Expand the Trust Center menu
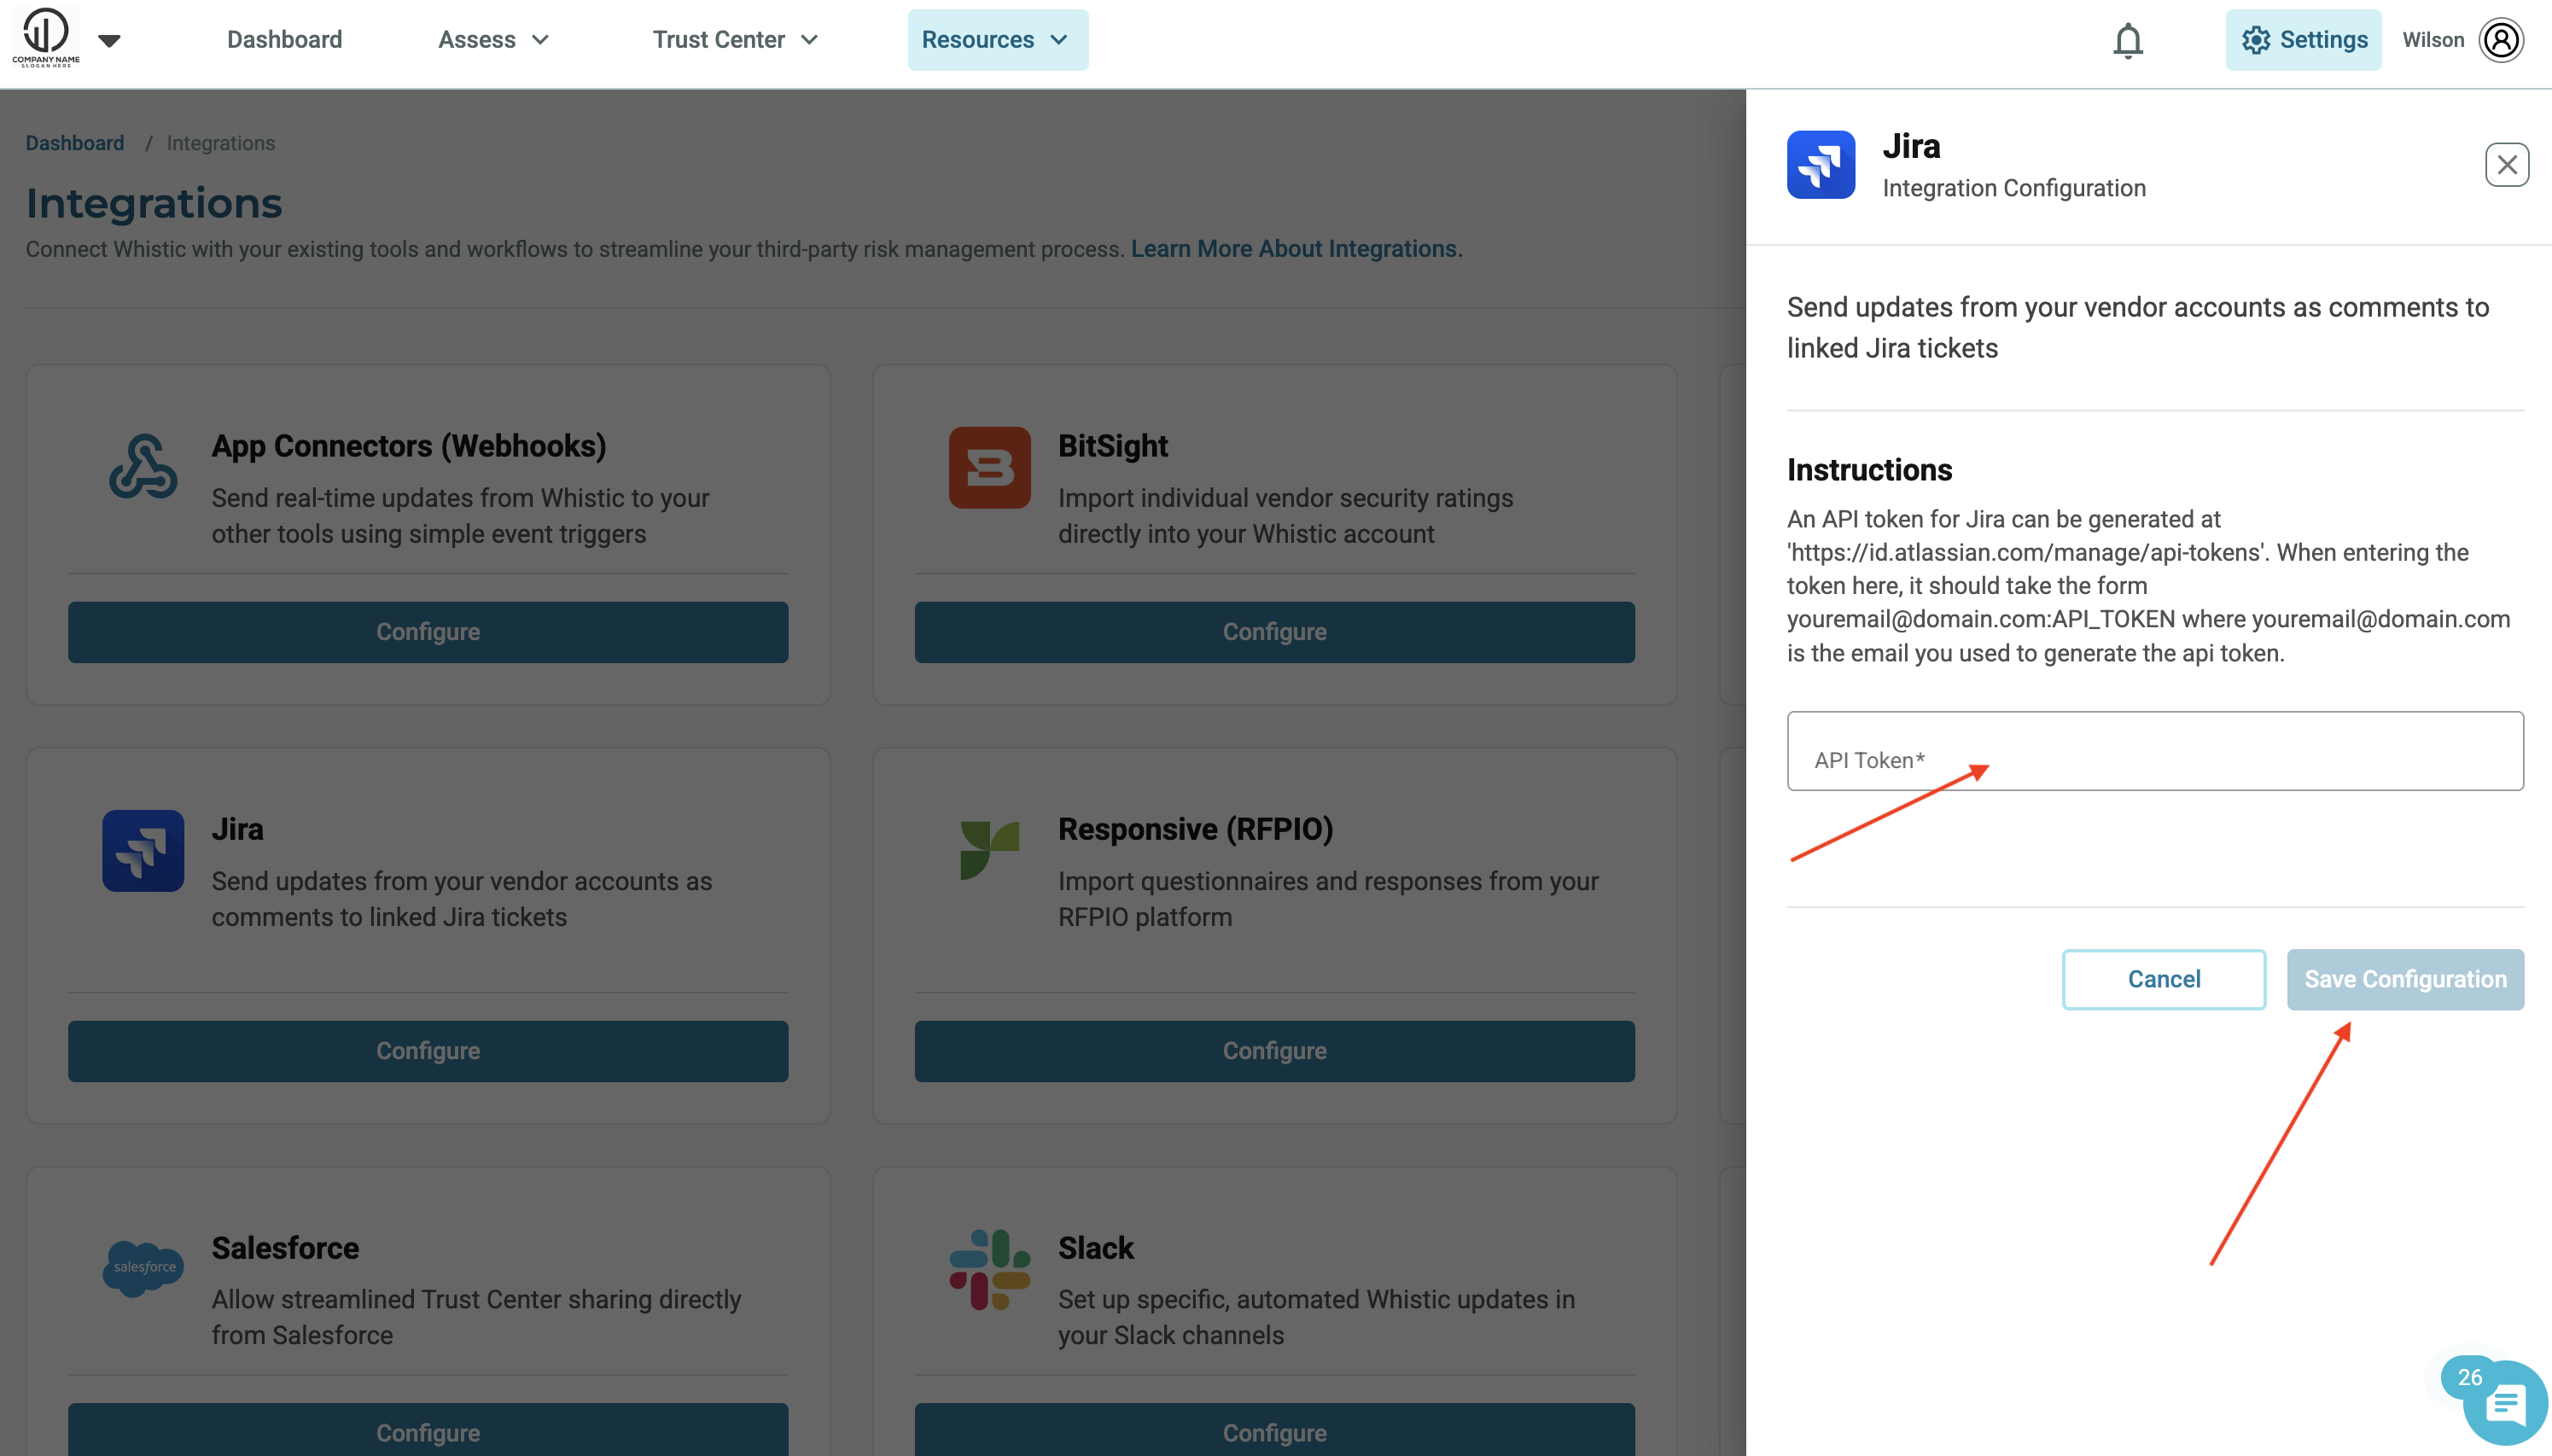This screenshot has width=2552, height=1456. [x=736, y=40]
